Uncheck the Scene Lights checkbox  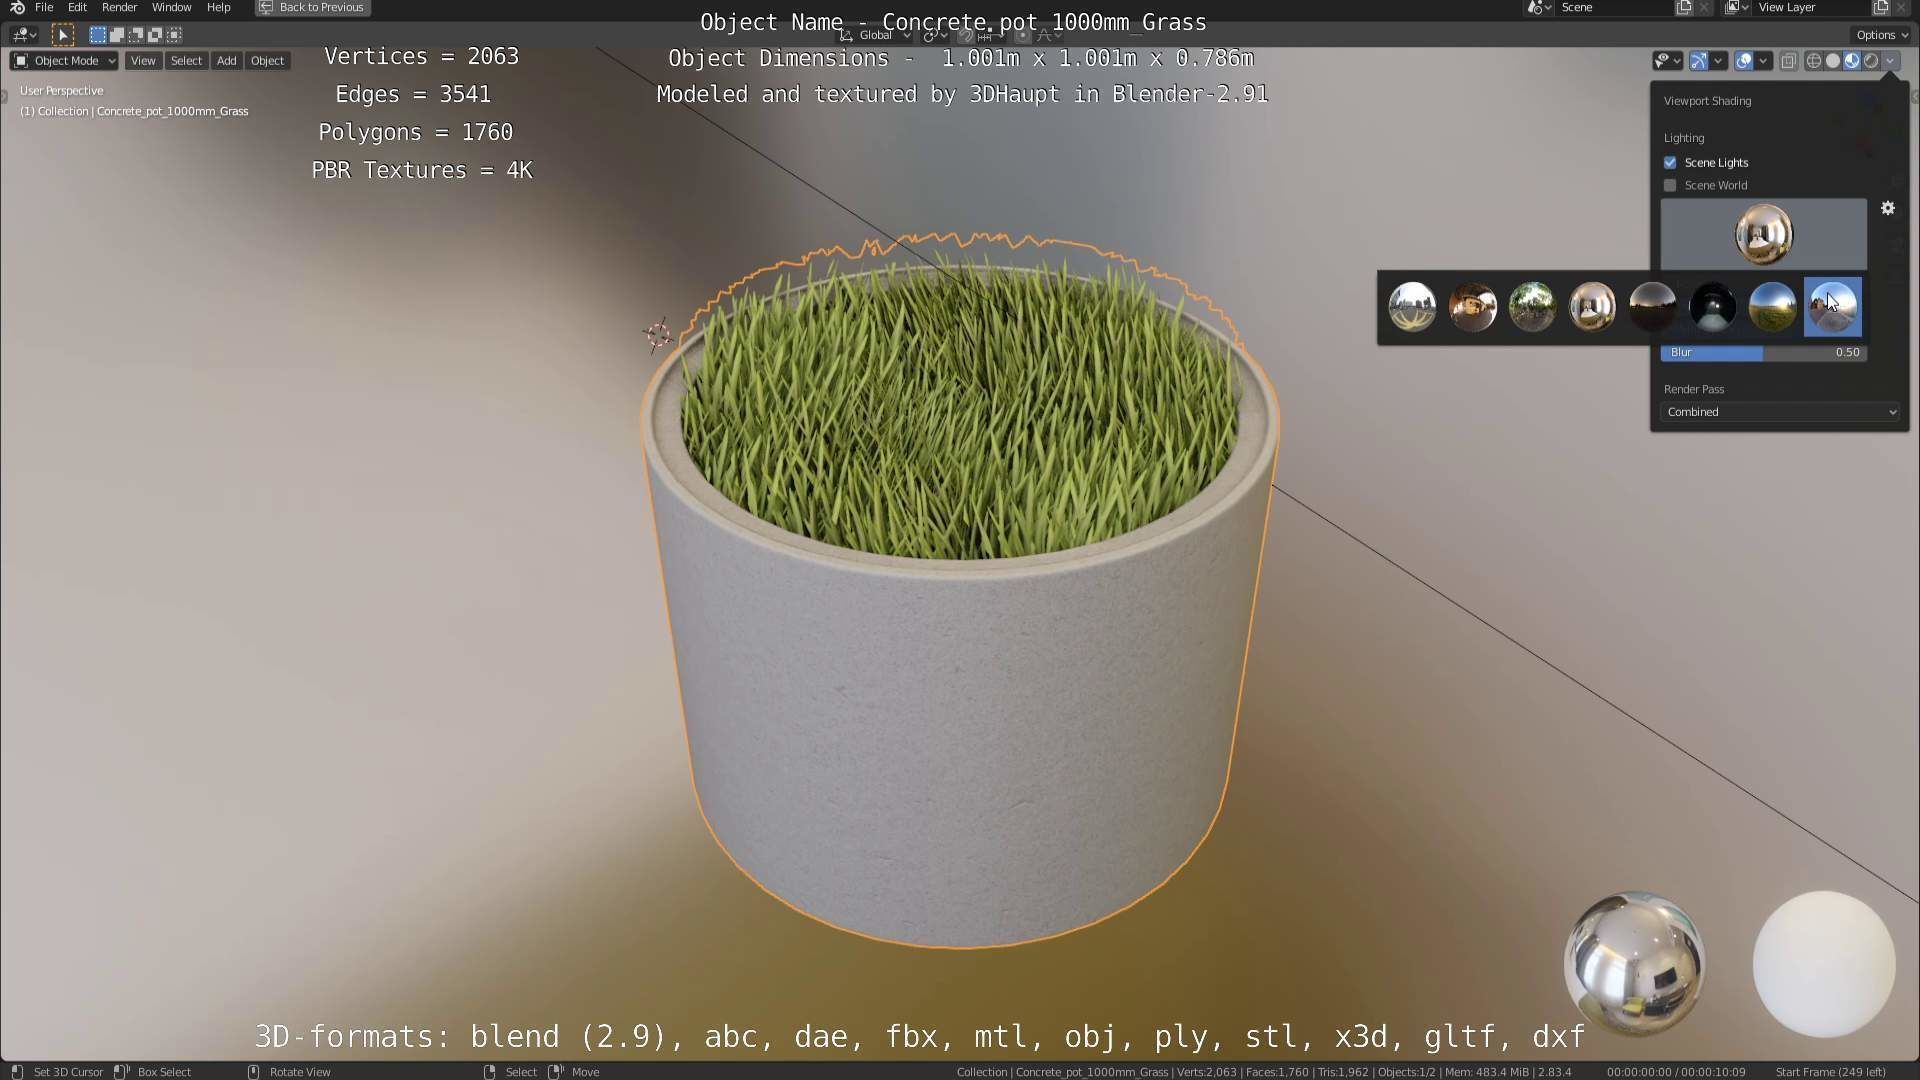tap(1670, 163)
